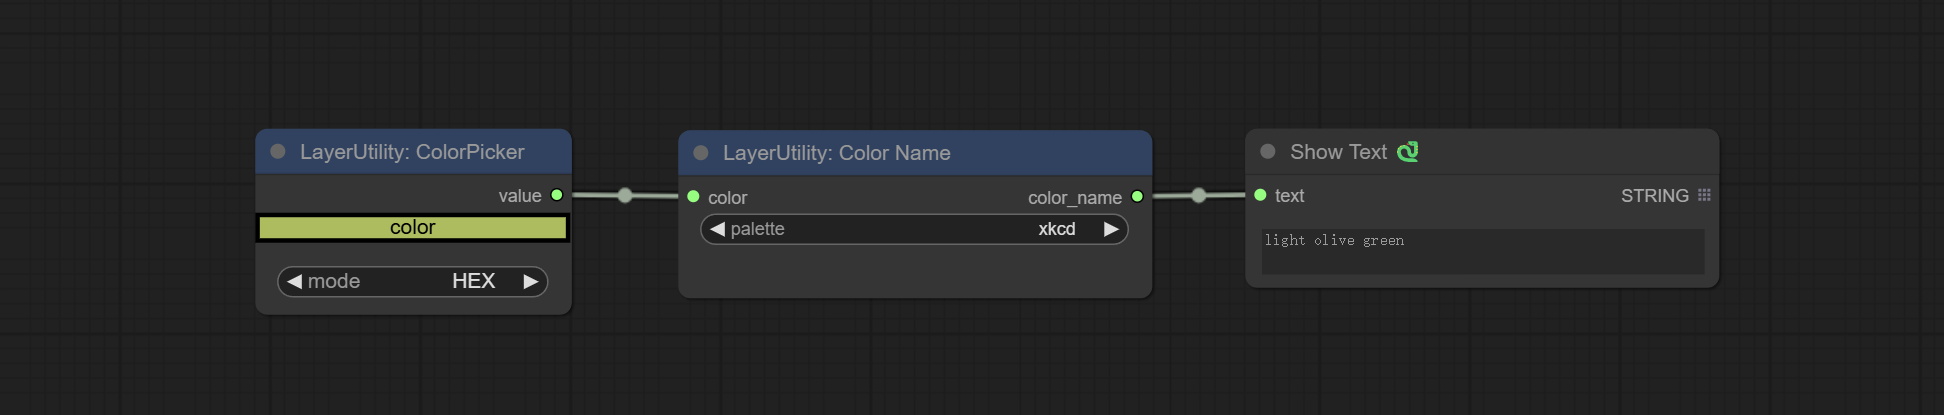Select previous palette using left arrow
Screen dimensions: 1944x415
(x=717, y=229)
